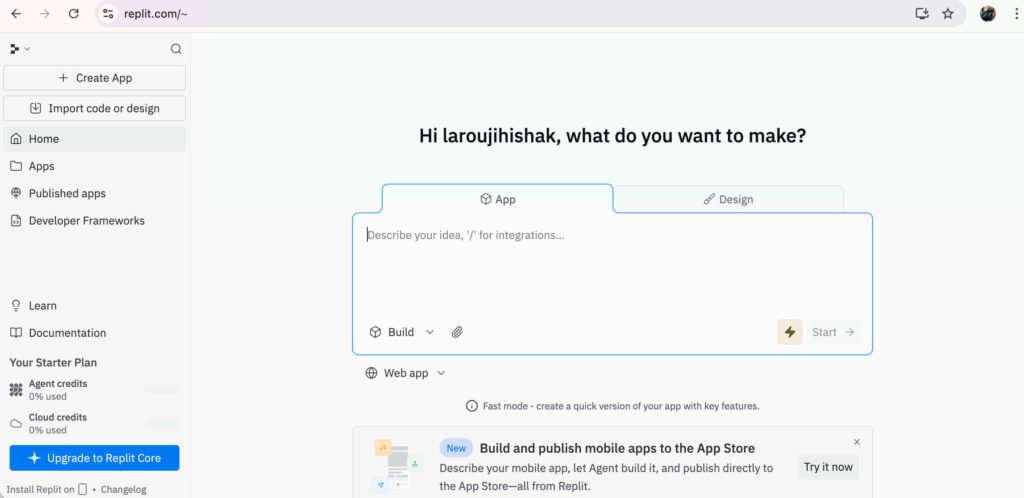Click the Upgrade to Replit Core button
This screenshot has height=498, width=1024.
[94, 458]
